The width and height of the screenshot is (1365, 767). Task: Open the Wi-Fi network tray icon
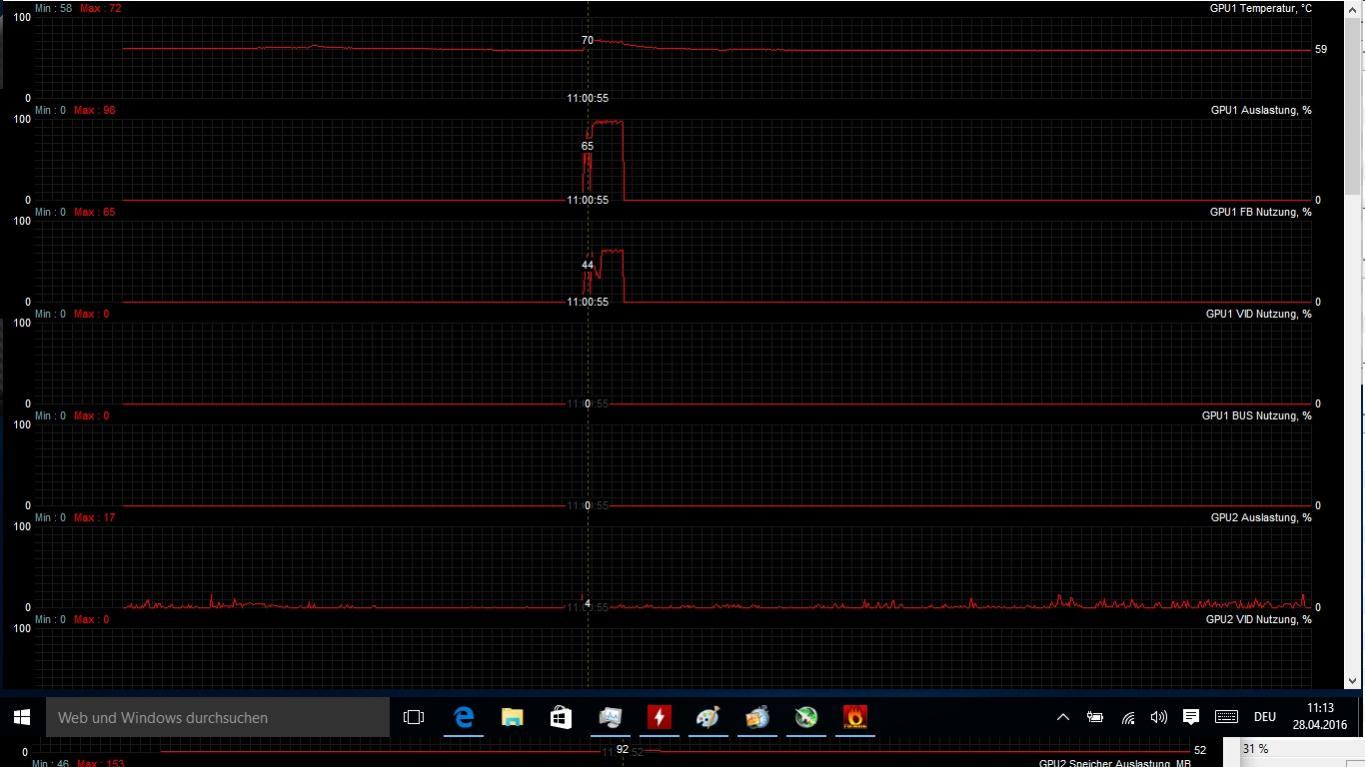pos(1128,717)
